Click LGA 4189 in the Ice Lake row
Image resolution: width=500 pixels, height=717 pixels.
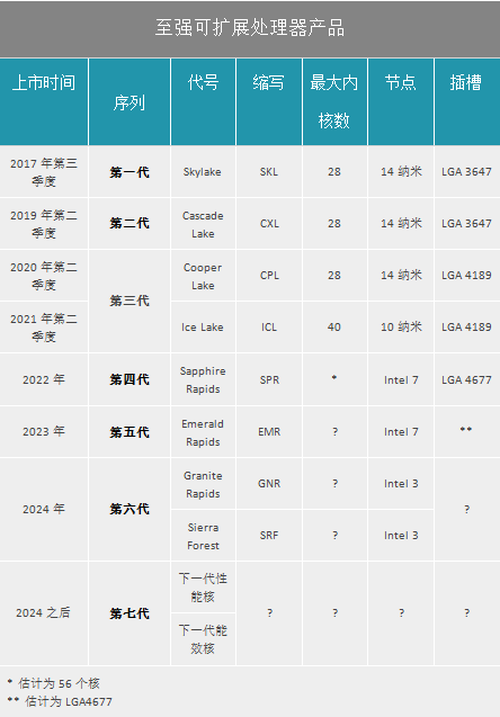pyautogui.click(x=467, y=327)
